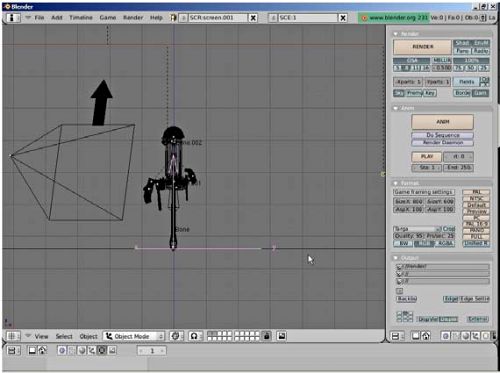Apply the FULL format preset

[x=476, y=237]
